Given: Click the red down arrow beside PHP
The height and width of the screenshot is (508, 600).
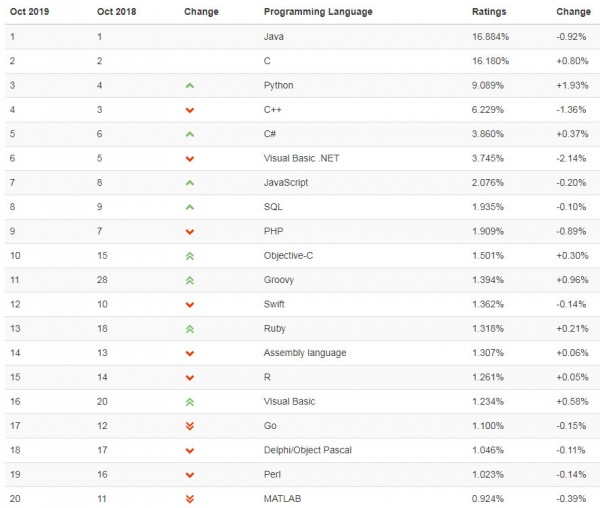Looking at the screenshot, I should point(189,232).
